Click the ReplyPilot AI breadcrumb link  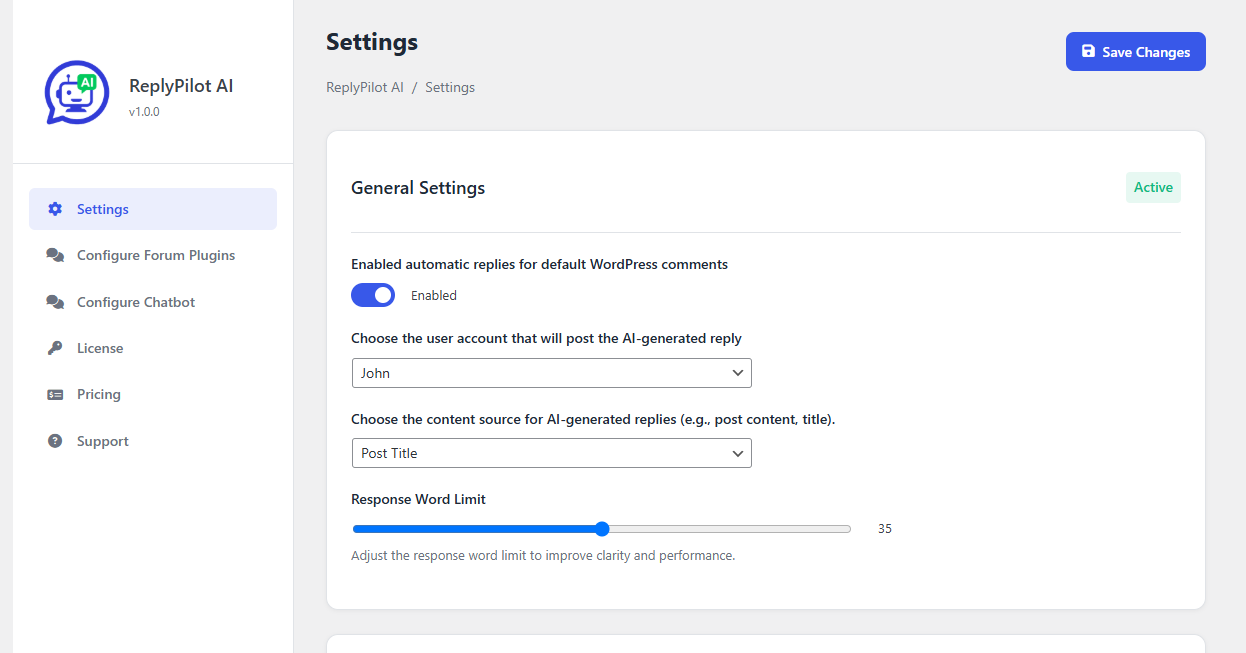coord(365,87)
